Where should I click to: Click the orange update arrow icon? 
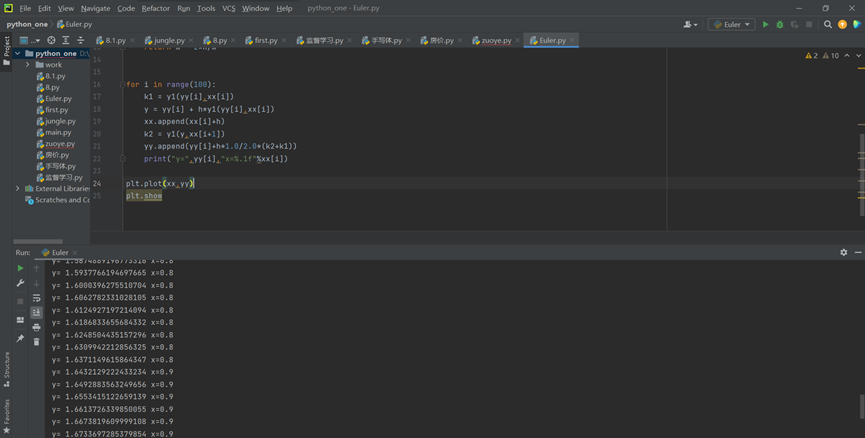(842, 24)
